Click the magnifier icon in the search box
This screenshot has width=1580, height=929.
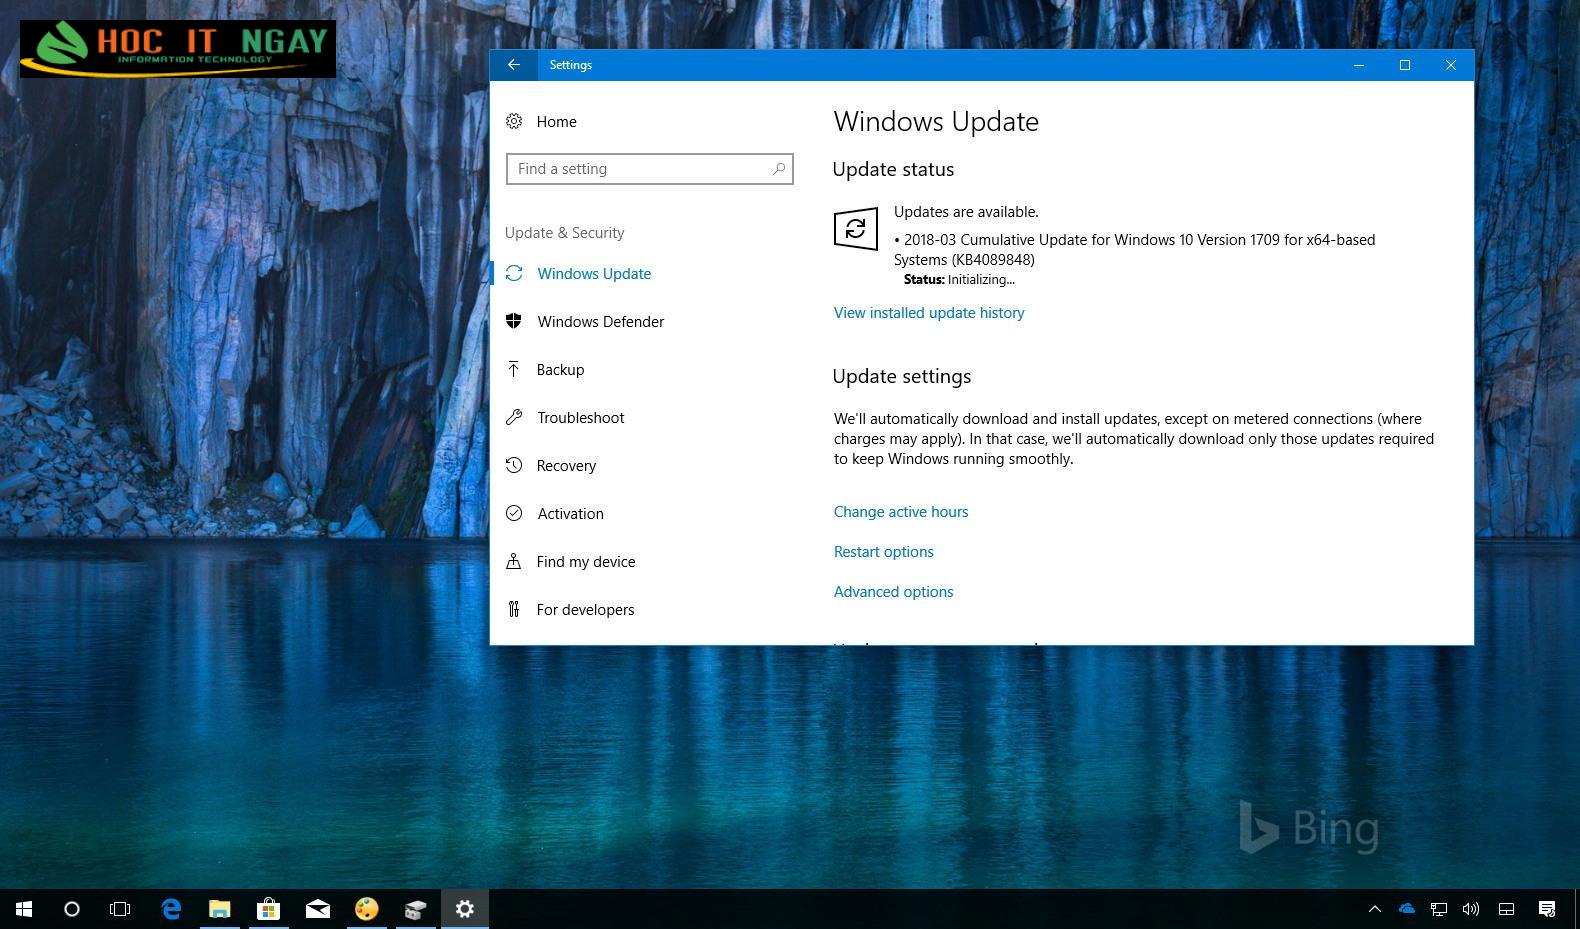[x=779, y=169]
